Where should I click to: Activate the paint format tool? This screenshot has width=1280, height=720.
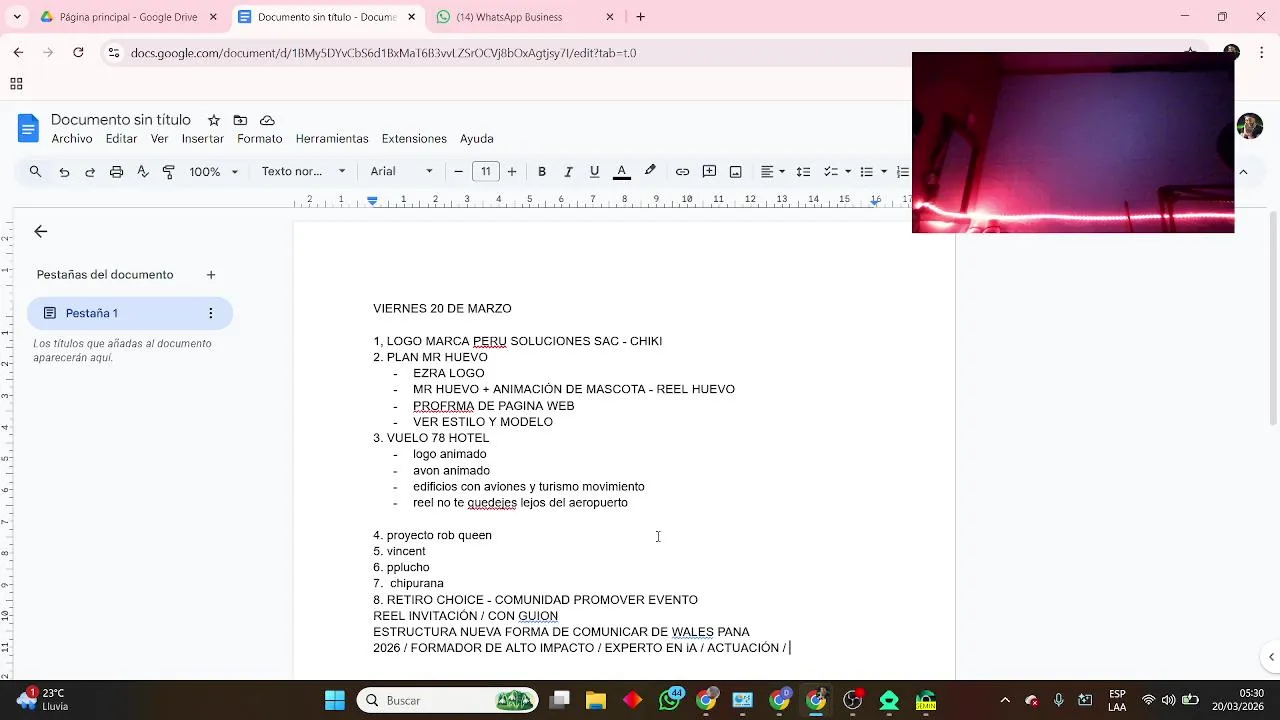[168, 172]
